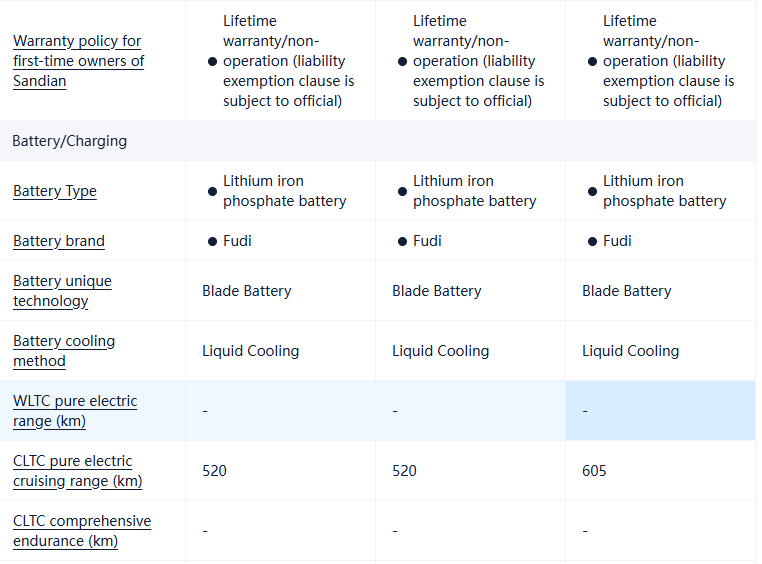Open the first-time owners warranty policy link
Viewport: 762px width, 564px height.
click(78, 61)
